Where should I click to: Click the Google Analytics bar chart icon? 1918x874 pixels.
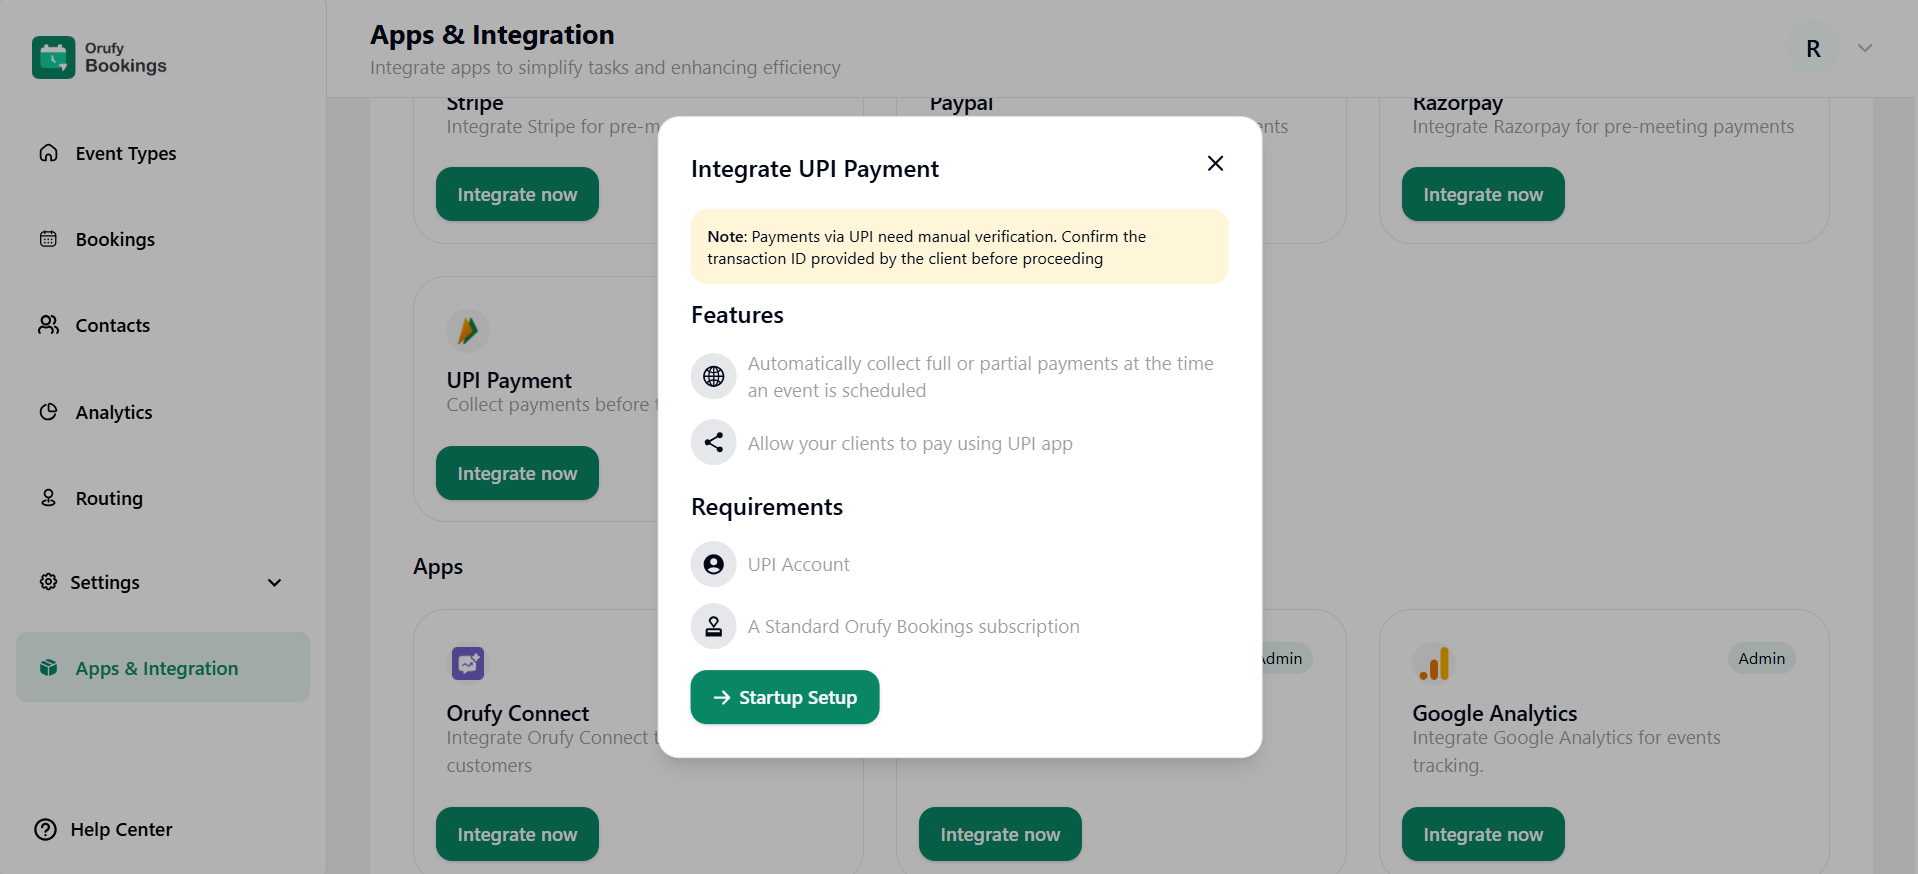(1434, 663)
